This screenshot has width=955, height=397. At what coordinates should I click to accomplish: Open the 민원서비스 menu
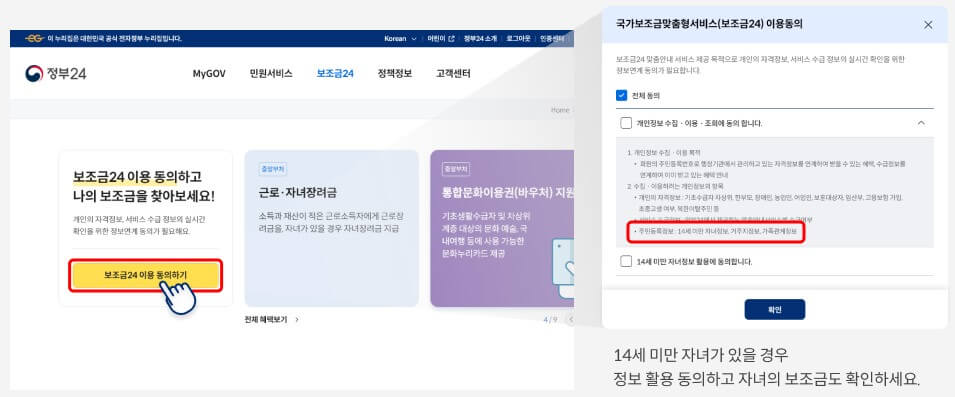point(271,74)
